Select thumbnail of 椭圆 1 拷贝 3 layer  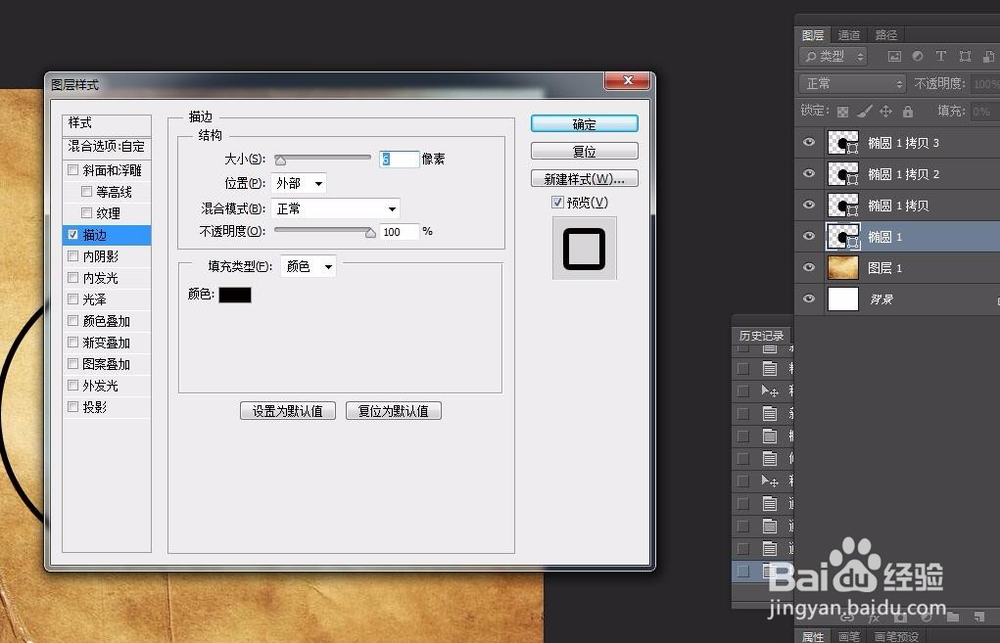point(843,142)
